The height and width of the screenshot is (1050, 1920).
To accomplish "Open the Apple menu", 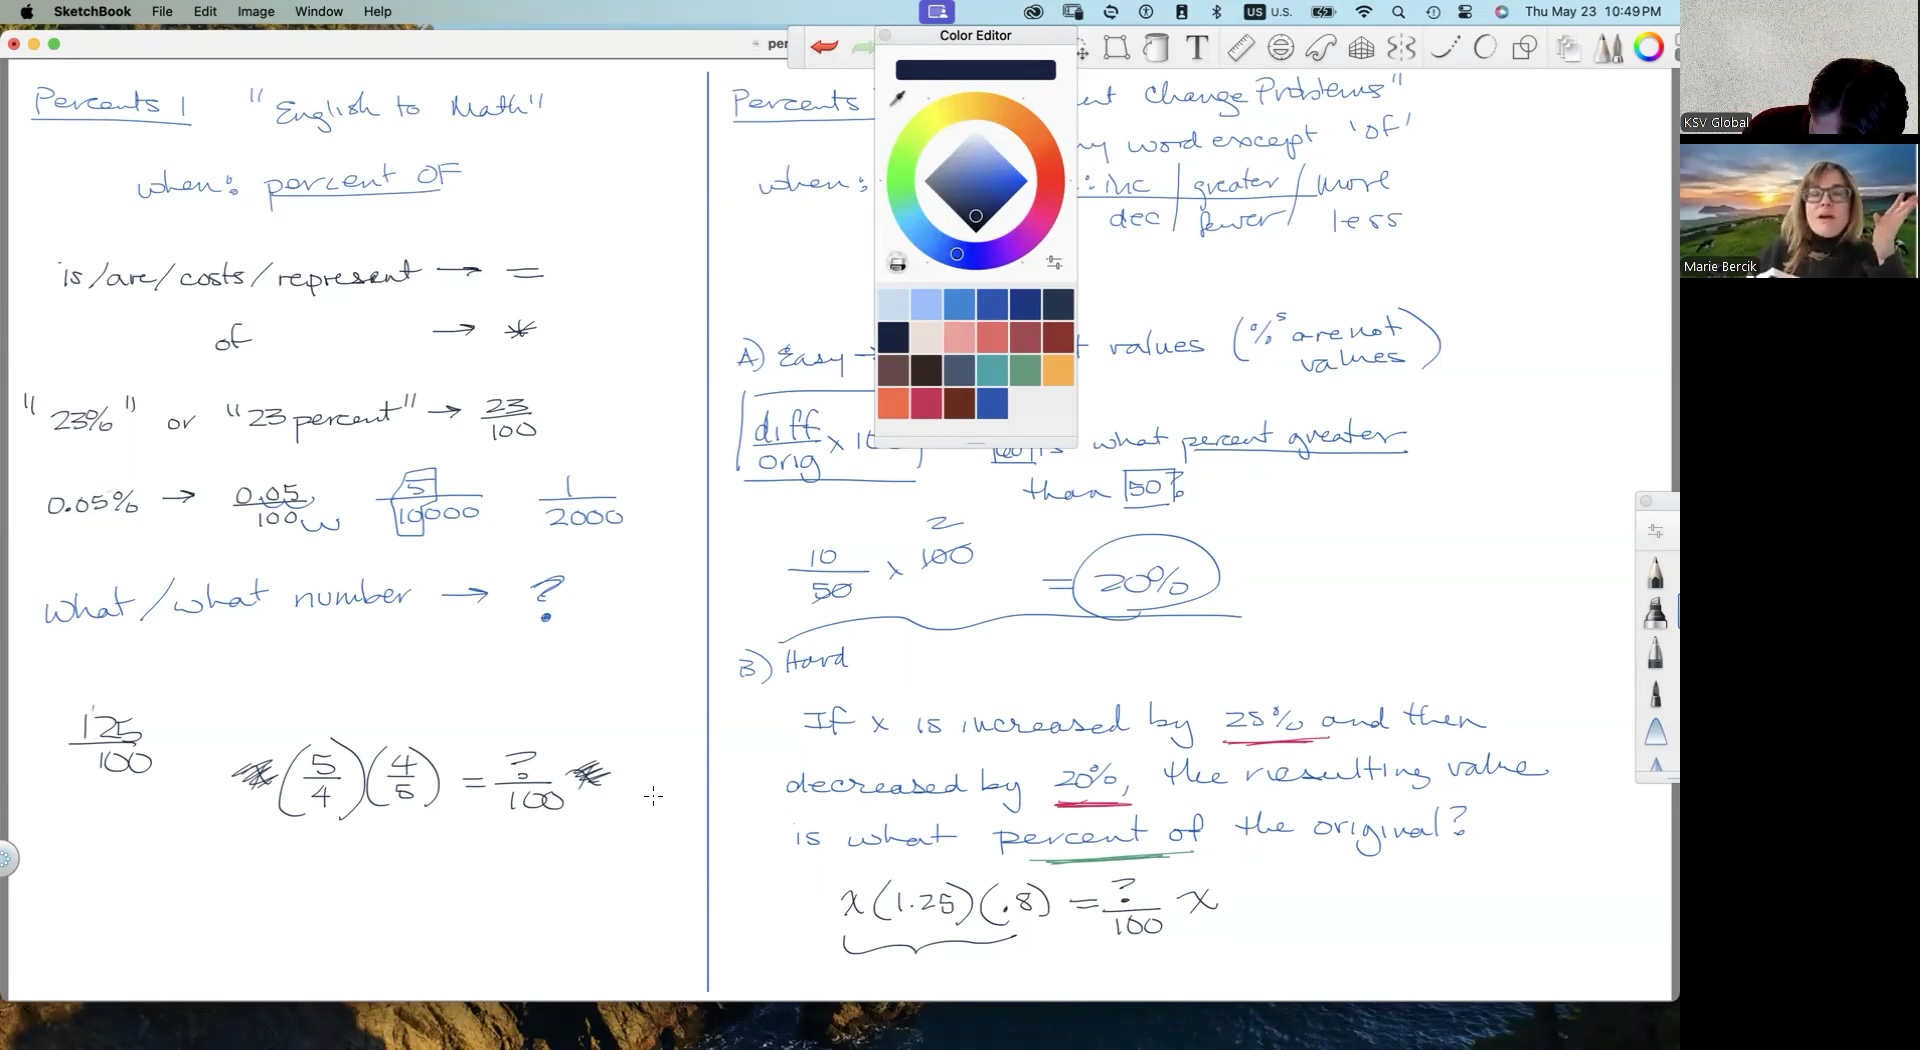I will pos(27,11).
